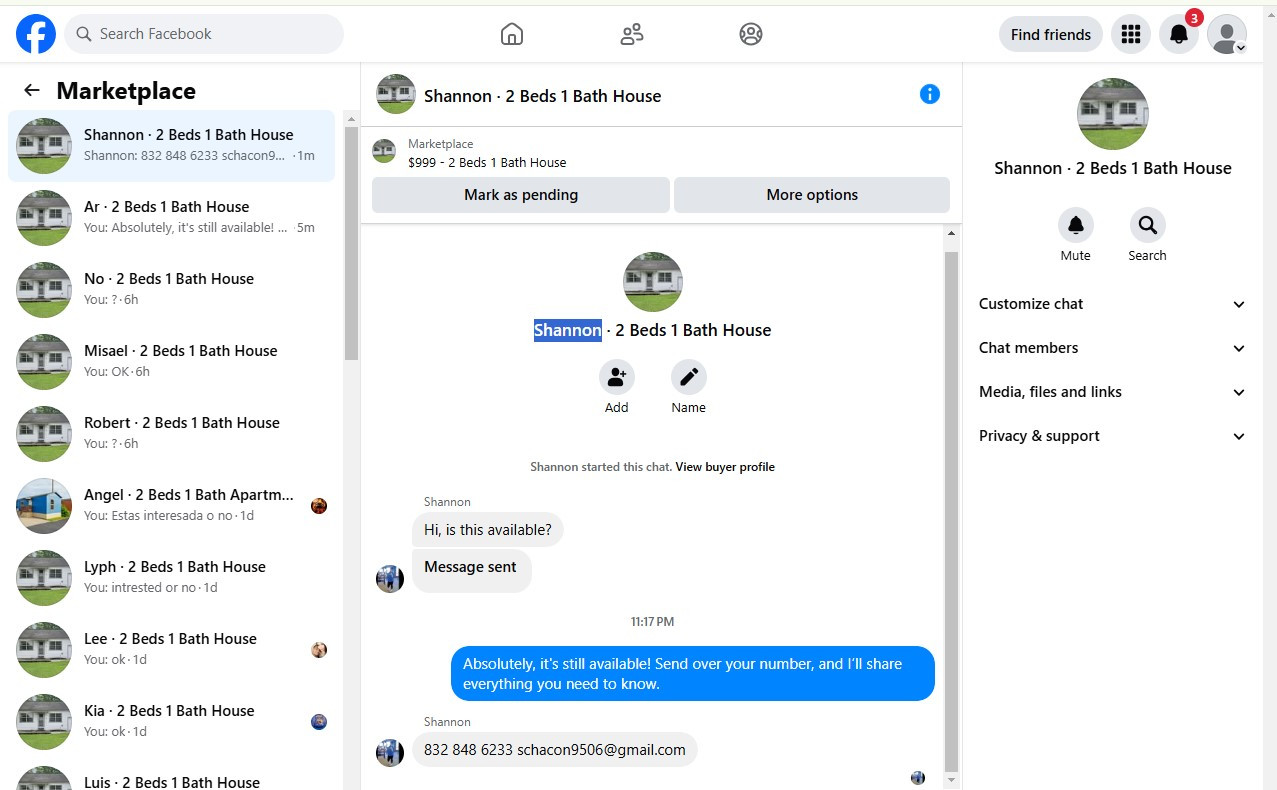Click large house picture in right panel
1277x790 pixels.
(1113, 114)
